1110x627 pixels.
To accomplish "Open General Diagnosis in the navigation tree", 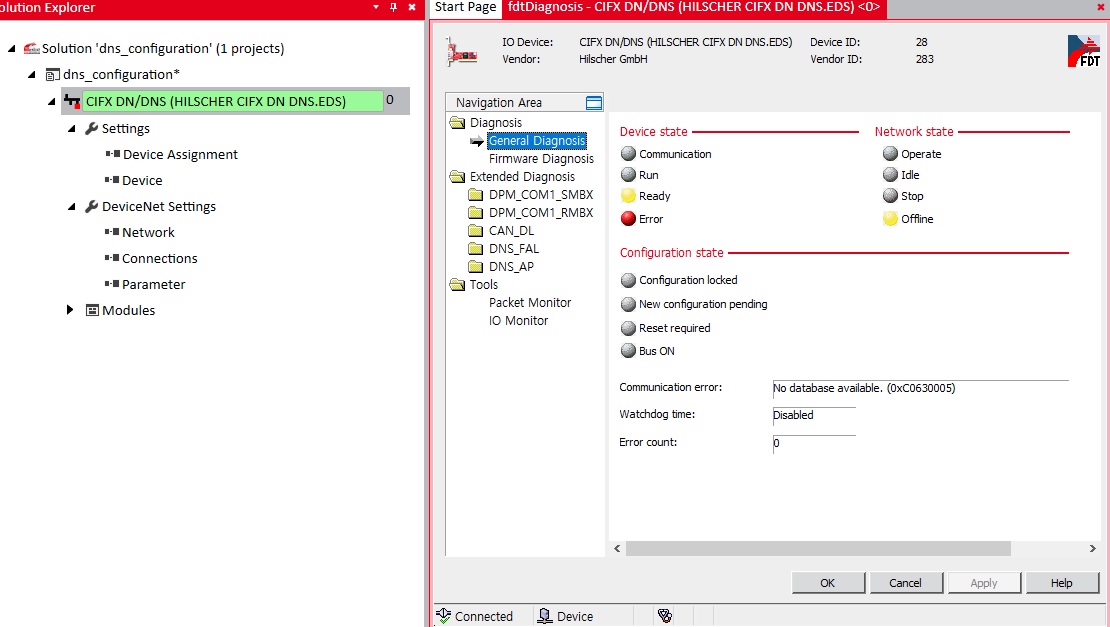I will (537, 141).
